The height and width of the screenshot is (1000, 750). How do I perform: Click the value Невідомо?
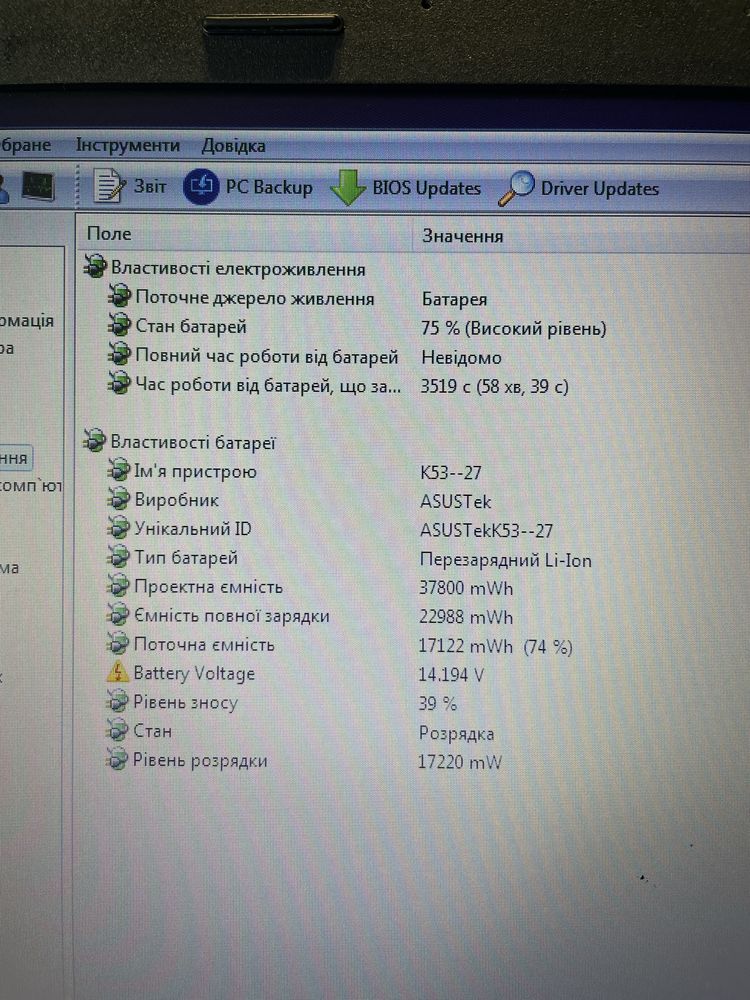tap(461, 357)
